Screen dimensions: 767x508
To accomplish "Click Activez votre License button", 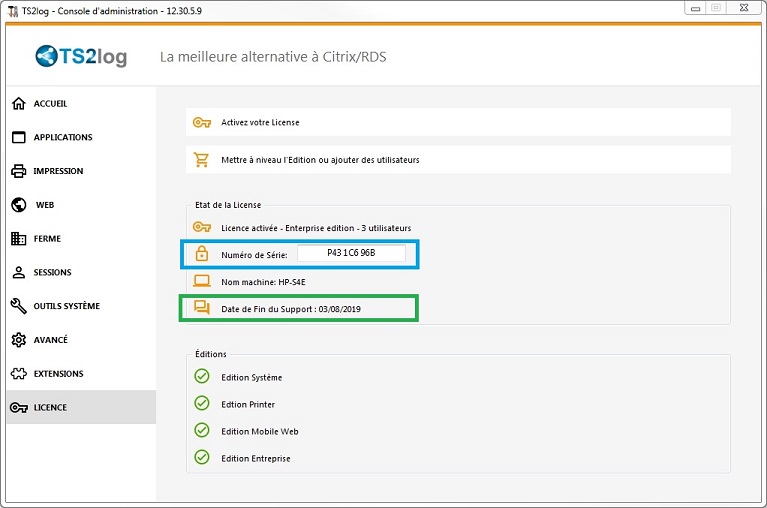I will (x=458, y=122).
